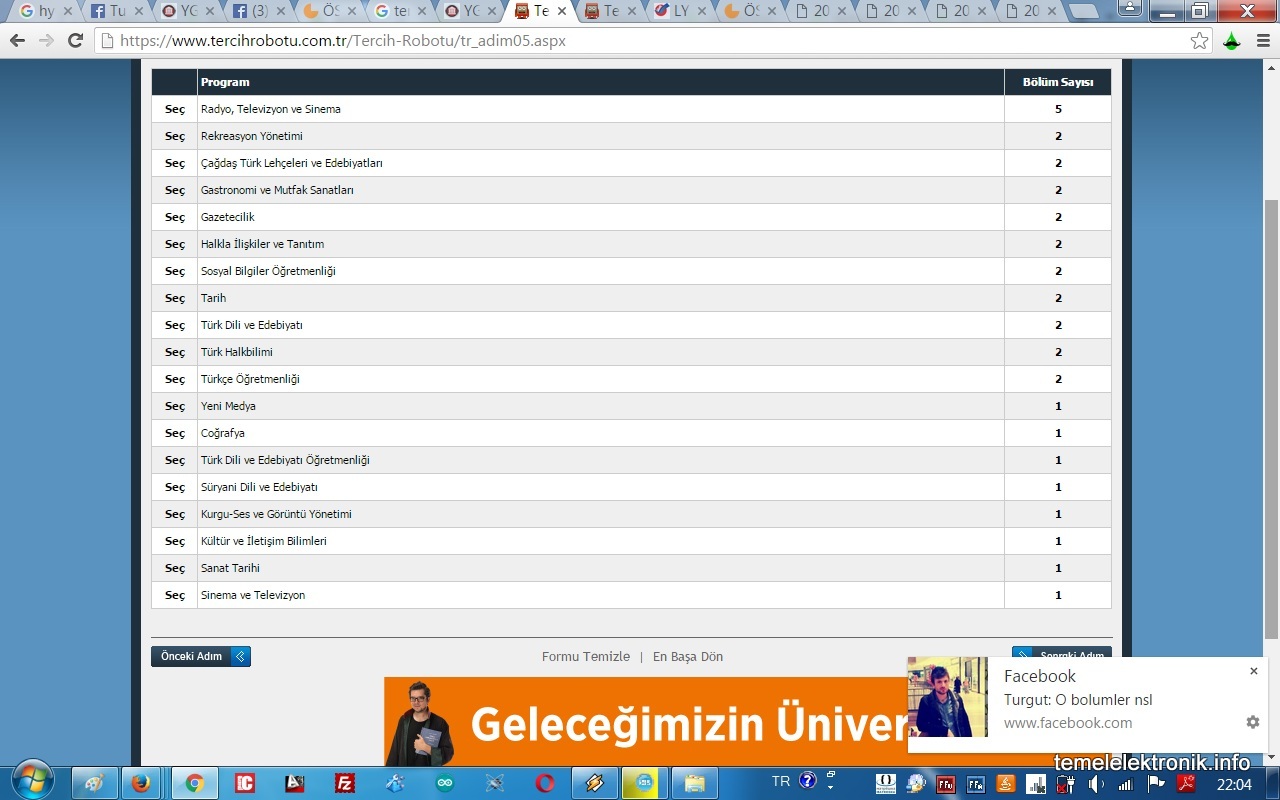Launch FileZilla from the taskbar
The width and height of the screenshot is (1280, 800).
(345, 783)
